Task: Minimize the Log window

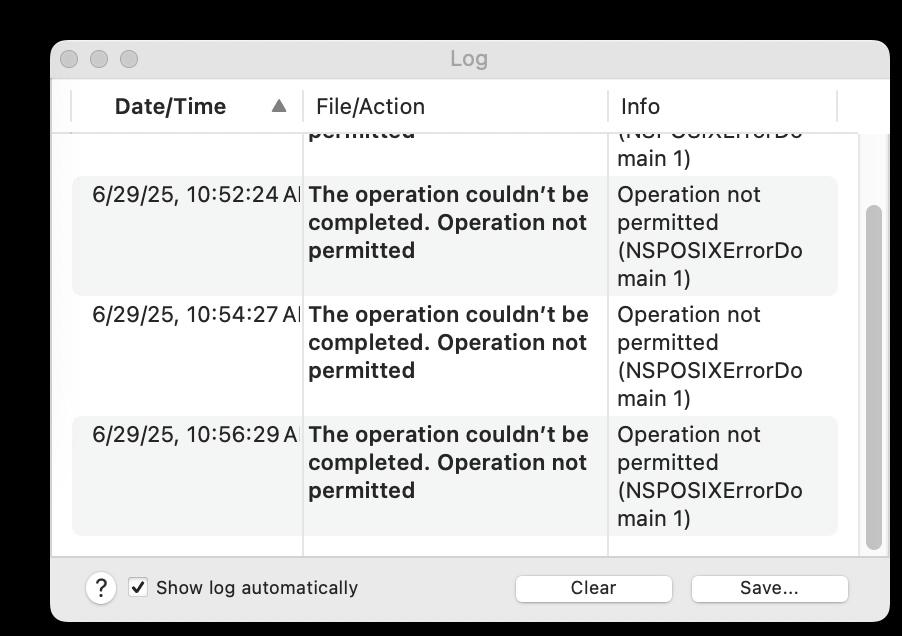Action: click(x=99, y=59)
